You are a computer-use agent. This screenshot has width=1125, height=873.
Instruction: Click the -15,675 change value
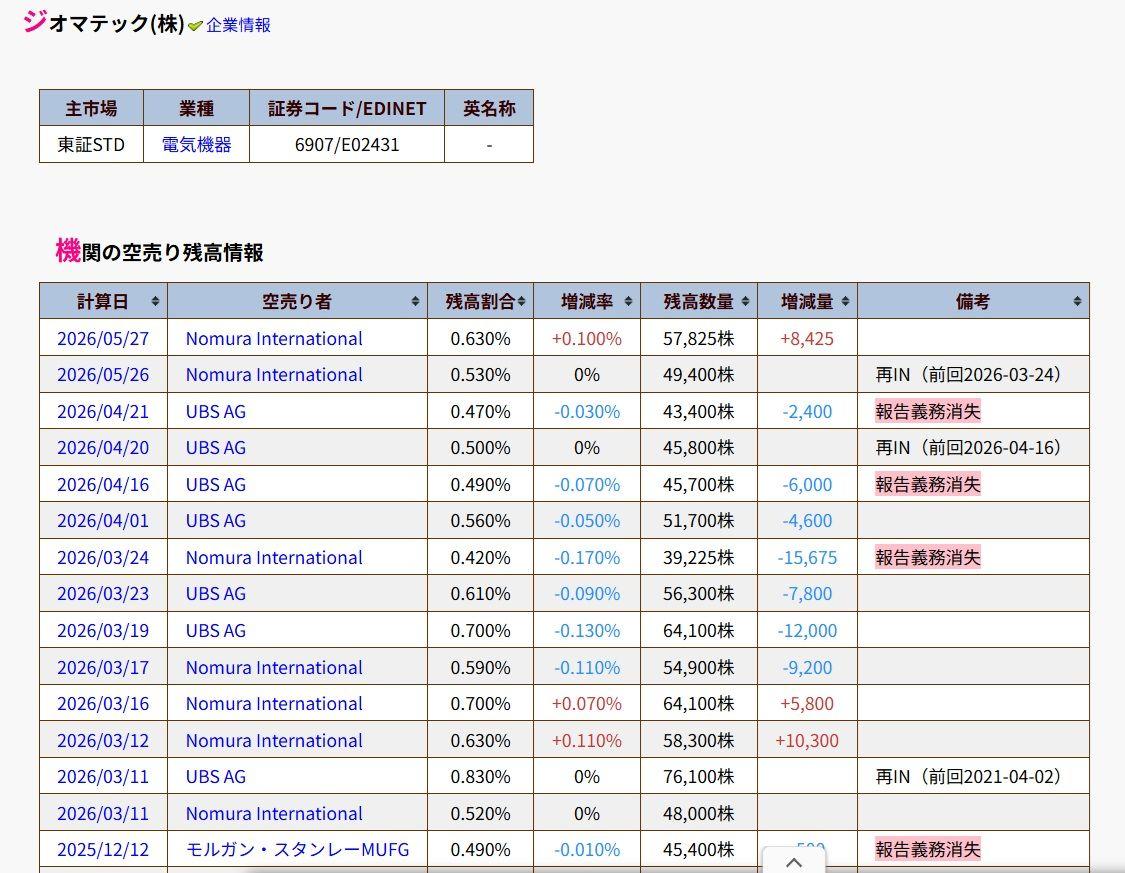click(807, 558)
